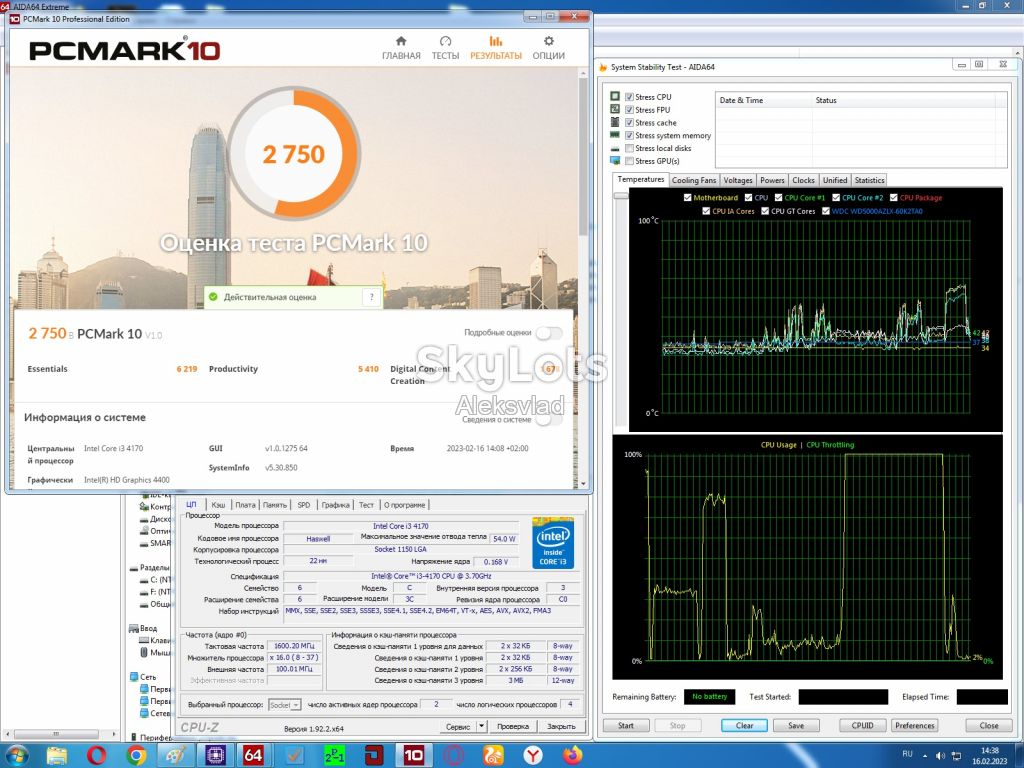Screen dimensions: 1024x768
Task: Turn on the Подробные оценки switch
Action: point(549,333)
